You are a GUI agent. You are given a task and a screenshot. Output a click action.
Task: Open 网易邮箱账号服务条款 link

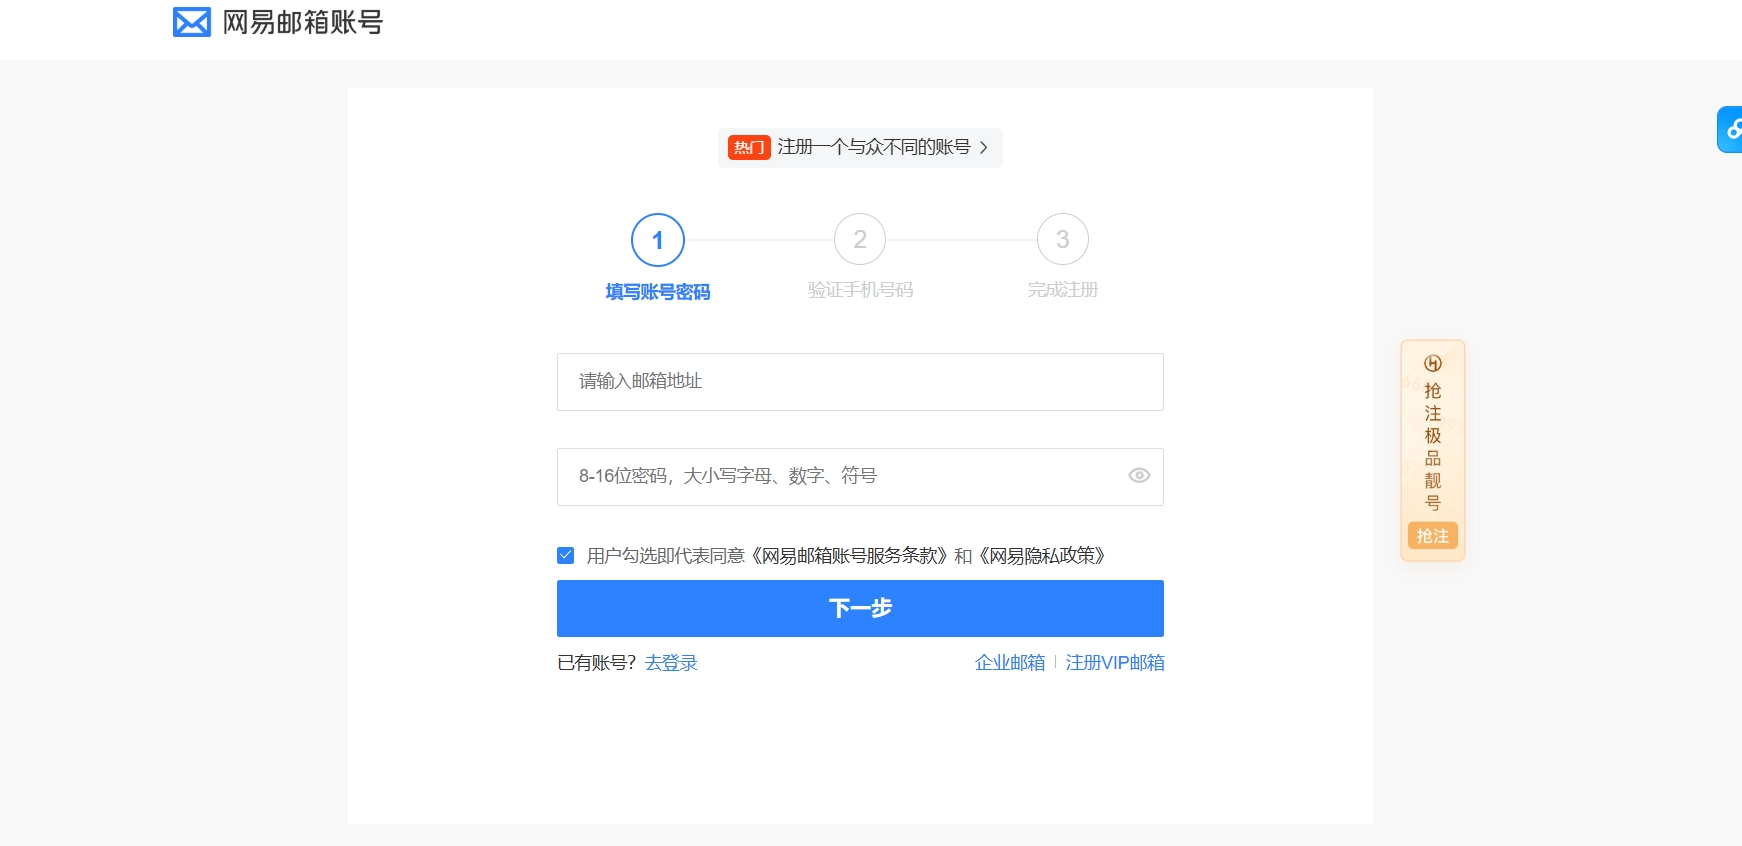pos(849,556)
